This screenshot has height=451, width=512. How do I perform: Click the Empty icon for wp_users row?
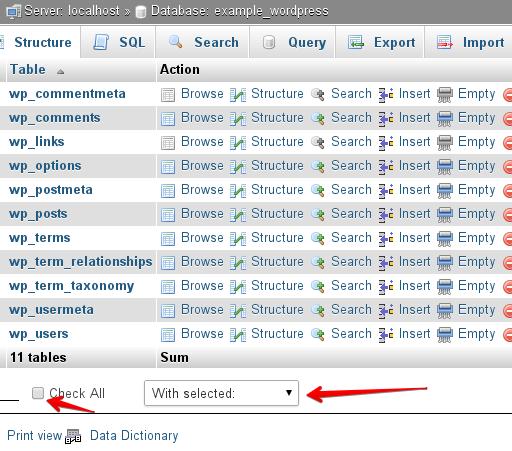pos(445,334)
